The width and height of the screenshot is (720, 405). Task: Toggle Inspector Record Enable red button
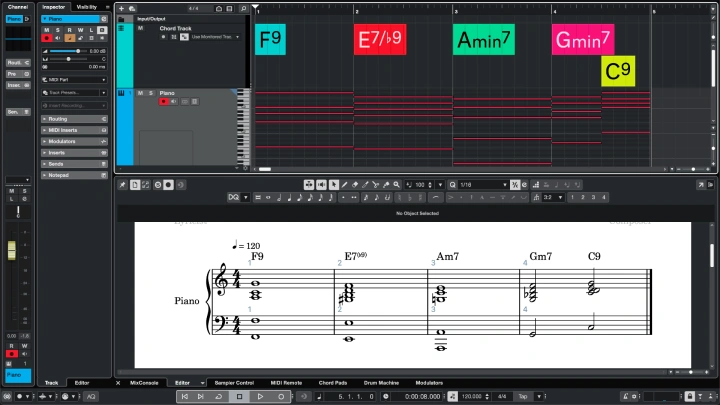click(46, 38)
